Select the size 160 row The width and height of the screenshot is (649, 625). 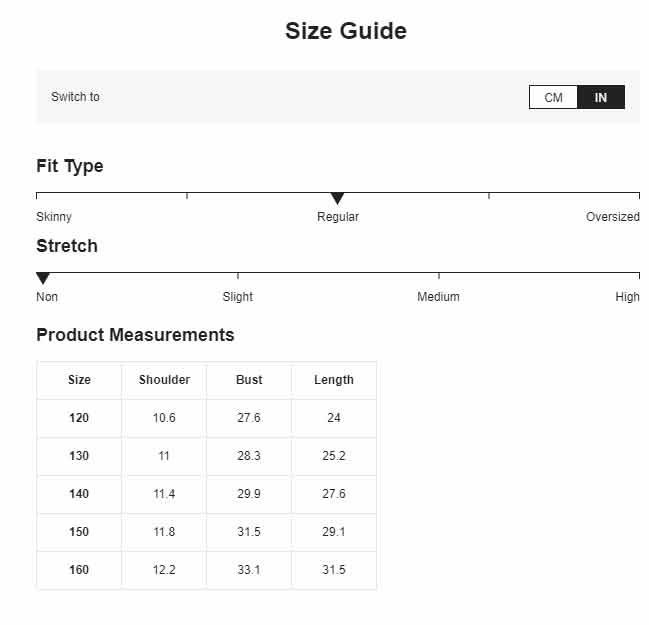(207, 570)
